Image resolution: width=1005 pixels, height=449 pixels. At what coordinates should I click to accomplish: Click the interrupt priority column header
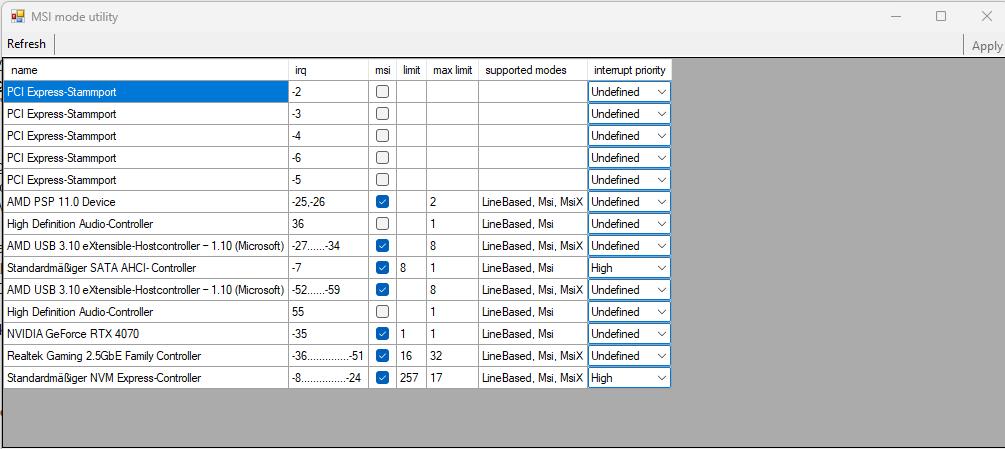coord(629,70)
